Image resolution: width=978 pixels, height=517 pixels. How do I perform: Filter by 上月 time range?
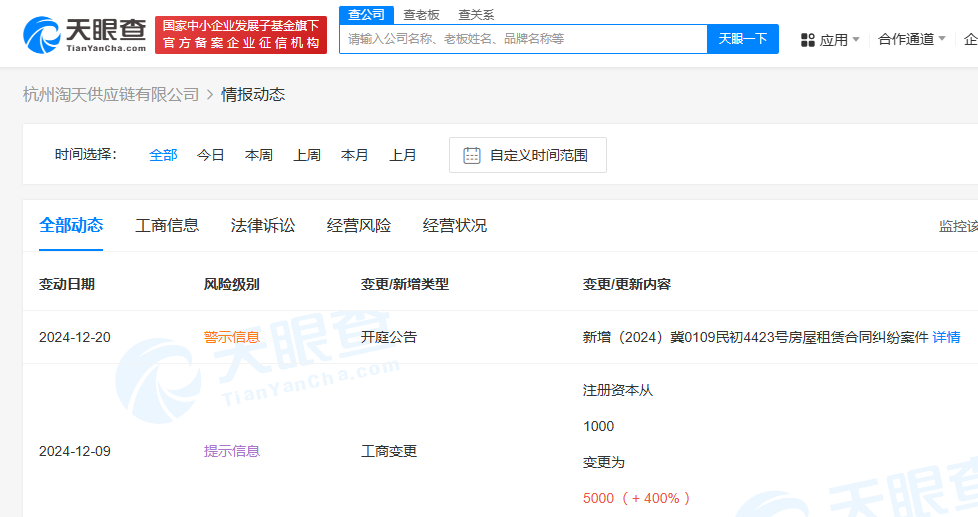[x=403, y=155]
